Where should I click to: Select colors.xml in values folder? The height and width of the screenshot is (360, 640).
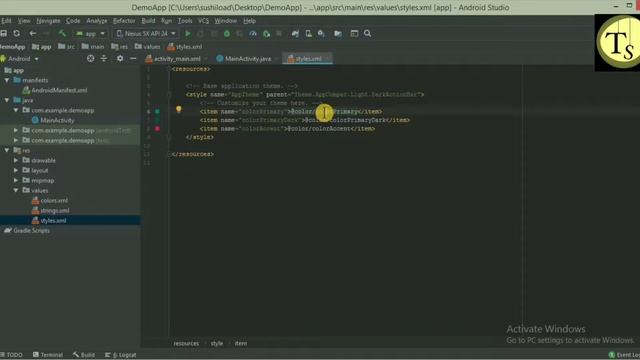click(x=54, y=200)
